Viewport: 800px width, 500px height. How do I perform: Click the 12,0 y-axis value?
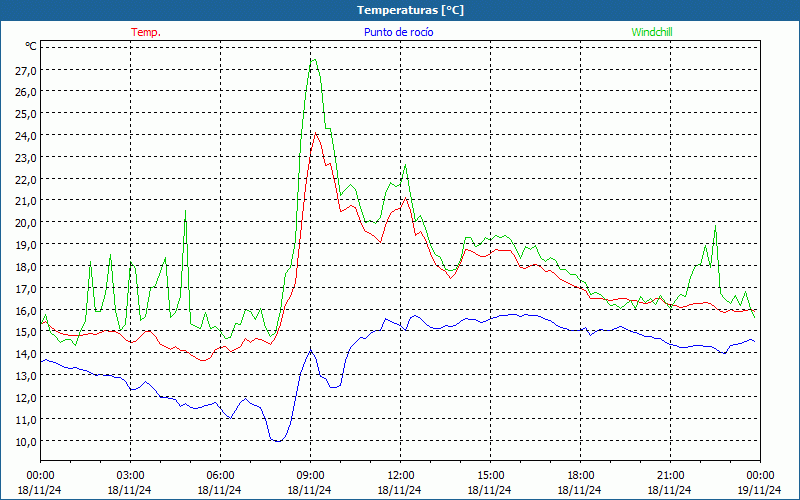[x=26, y=398]
